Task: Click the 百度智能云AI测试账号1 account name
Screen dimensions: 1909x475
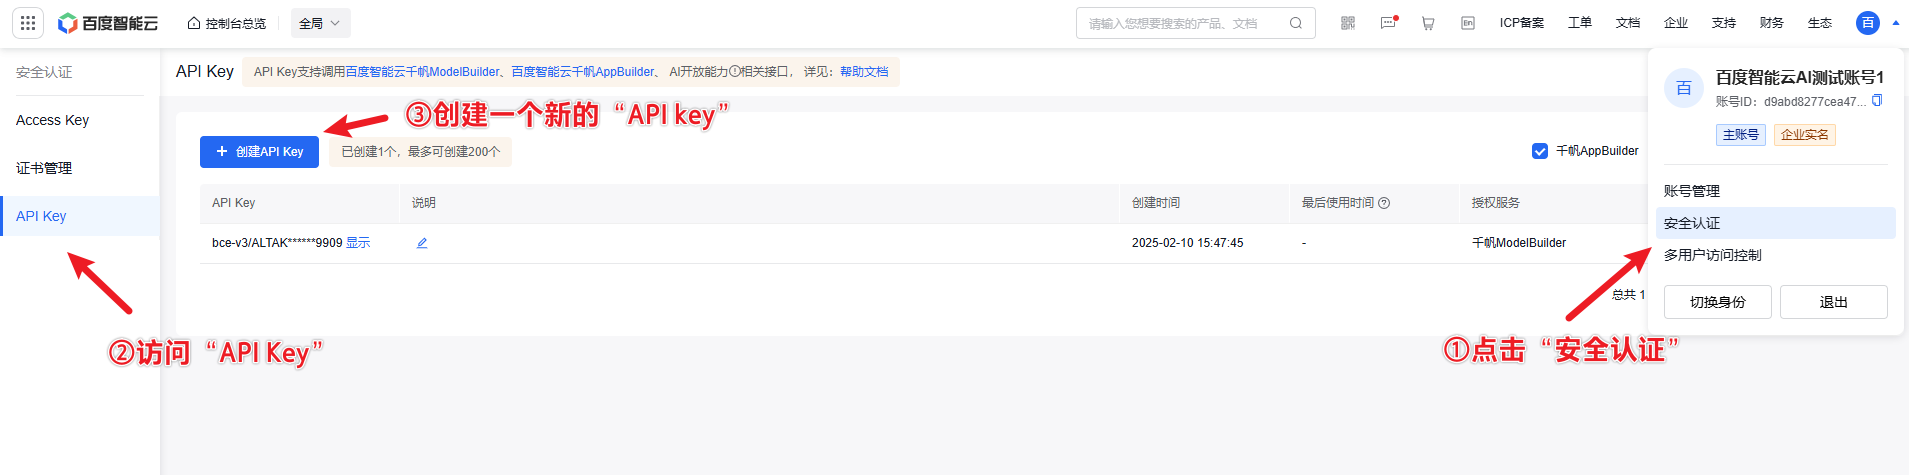Action: pos(1799,78)
